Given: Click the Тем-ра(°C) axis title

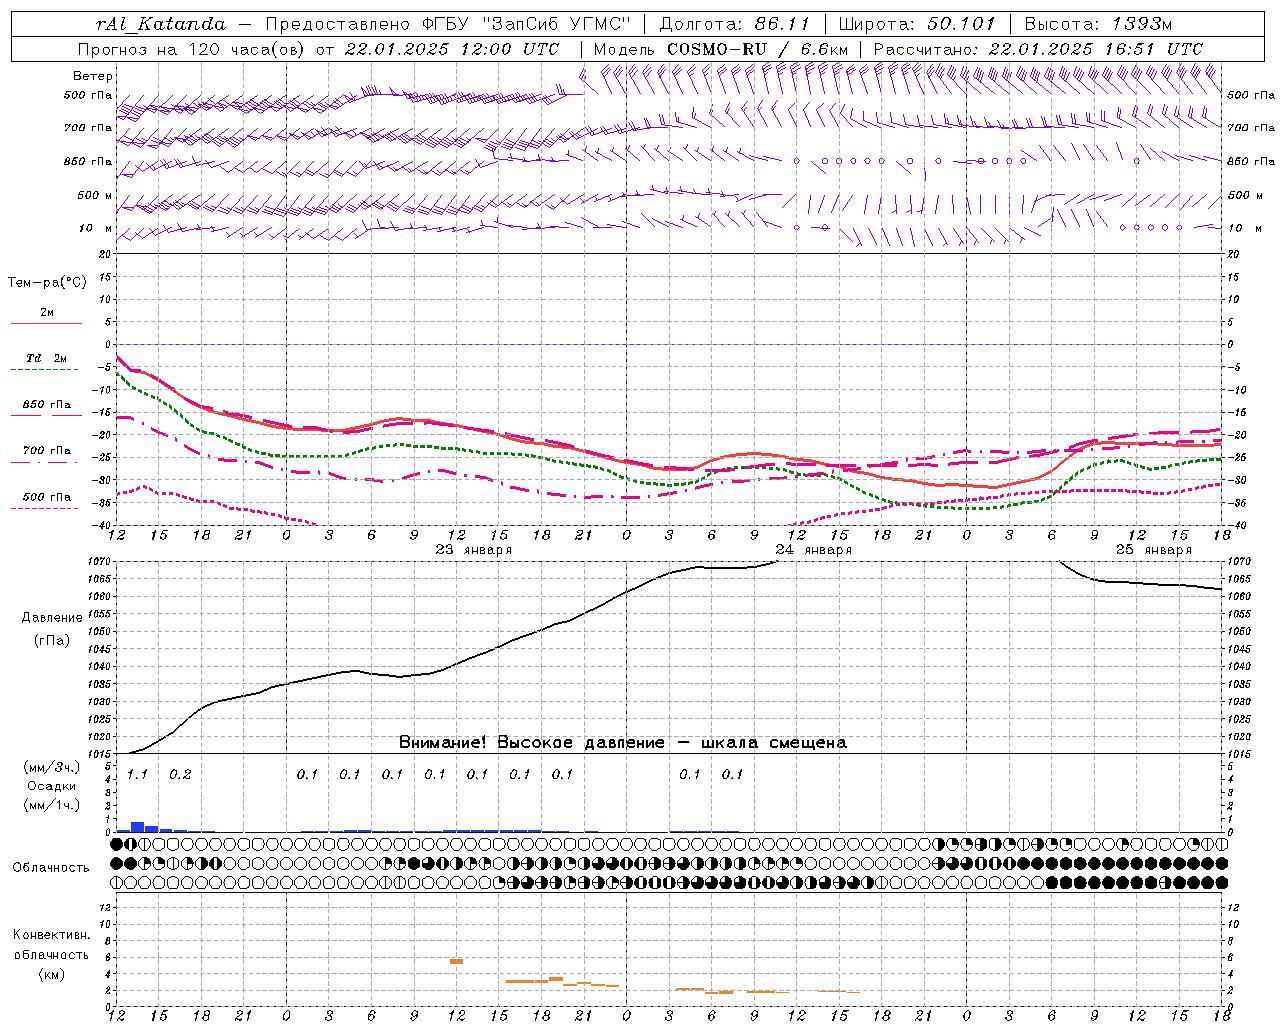Looking at the screenshot, I should (47, 283).
